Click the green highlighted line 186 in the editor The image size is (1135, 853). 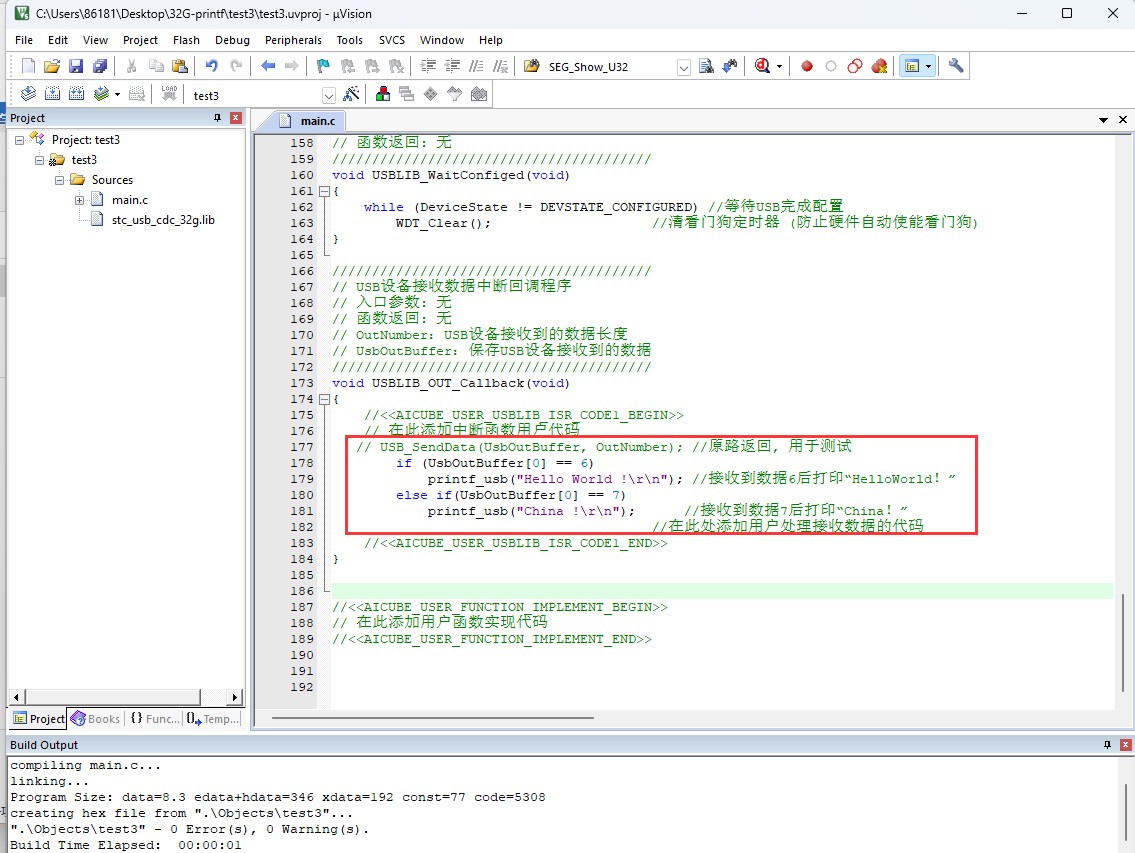722,591
